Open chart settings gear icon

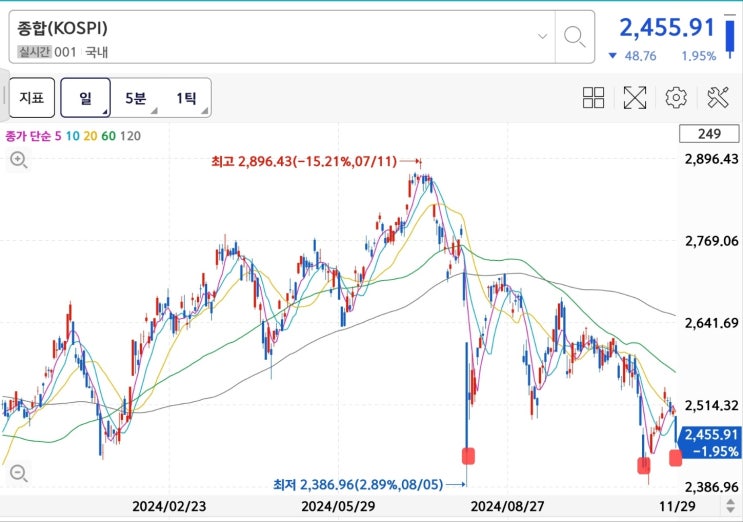tap(676, 97)
